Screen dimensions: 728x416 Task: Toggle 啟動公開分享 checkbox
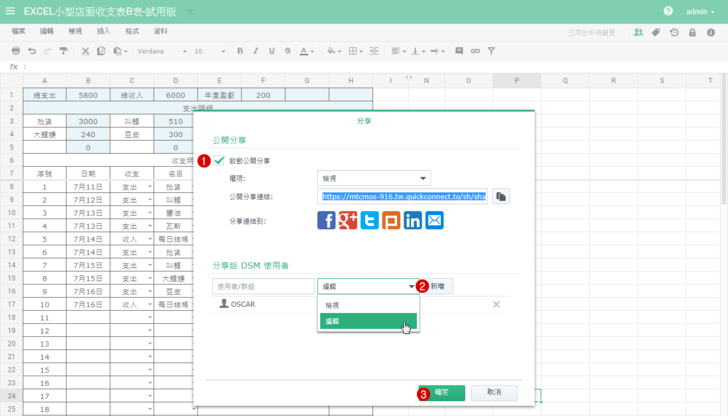click(220, 160)
